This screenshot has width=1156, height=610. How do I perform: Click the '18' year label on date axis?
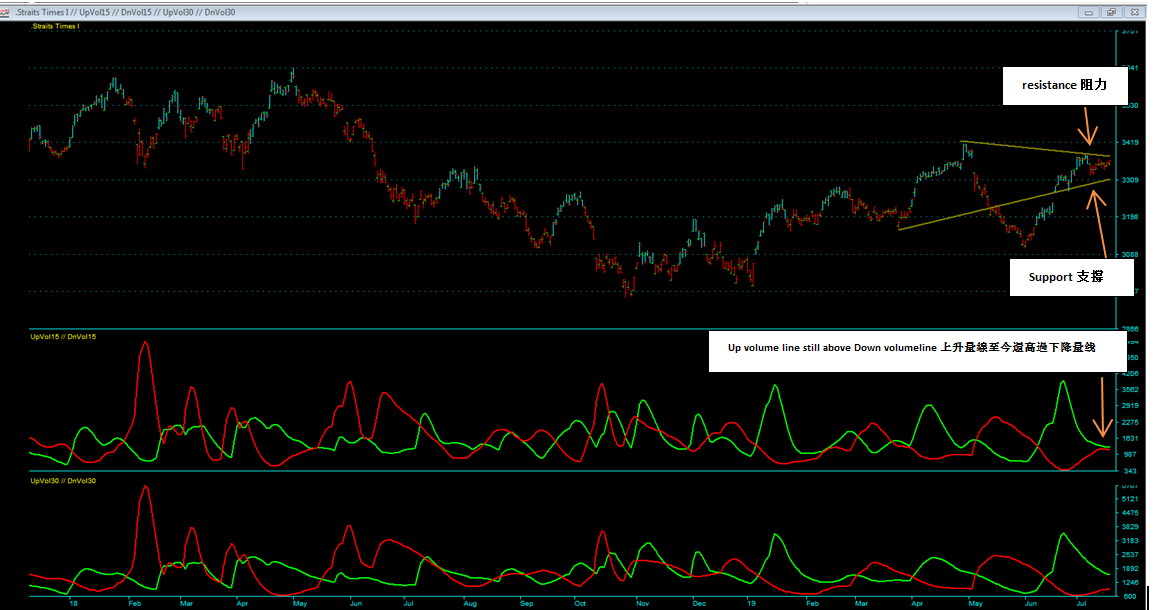tap(73, 603)
